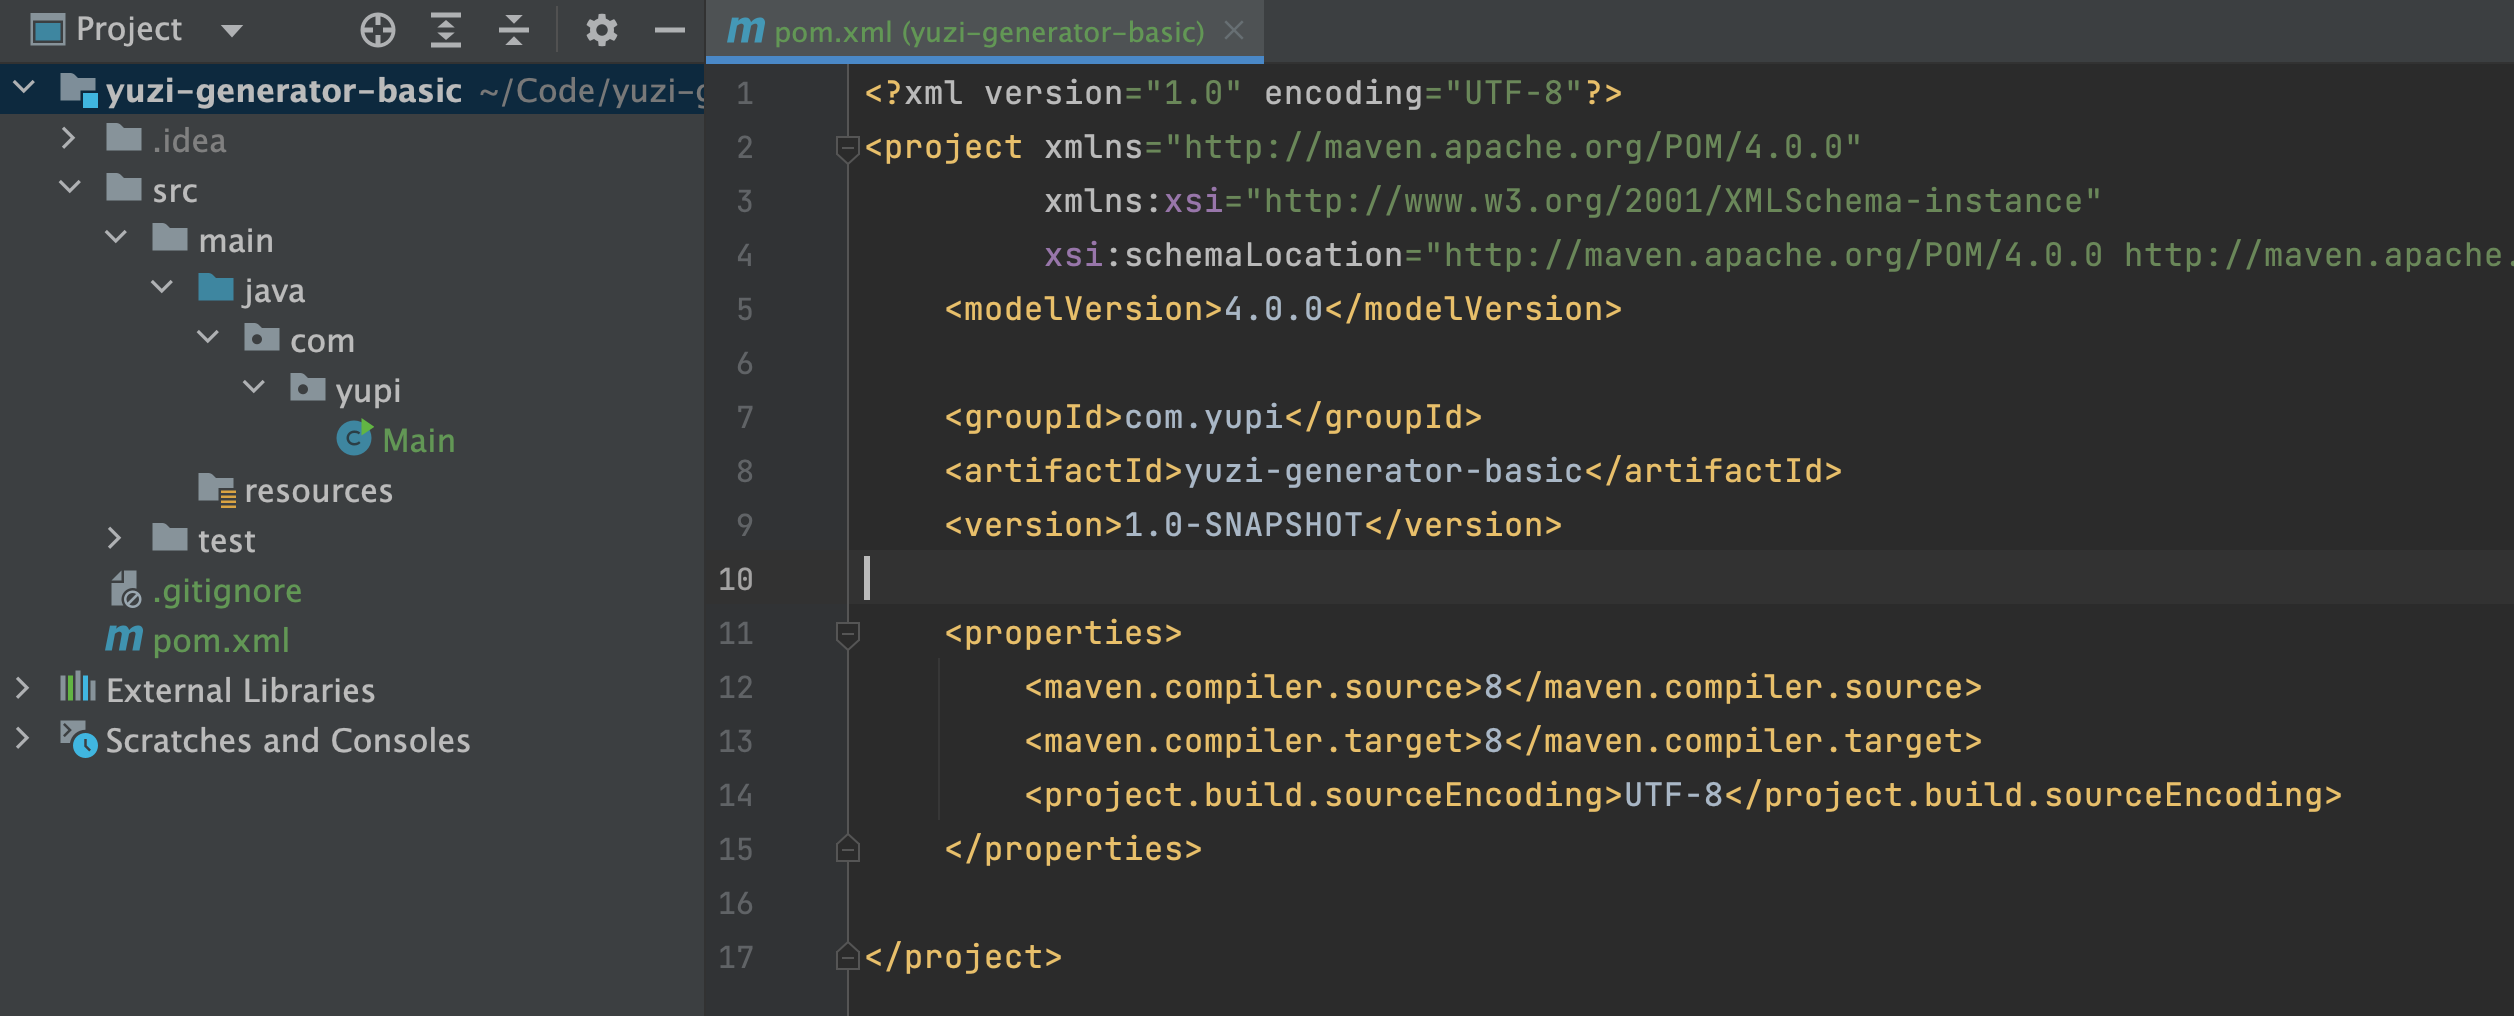Image resolution: width=2514 pixels, height=1016 pixels.
Task: Open the Project view dropdown arrow
Action: click(x=232, y=31)
